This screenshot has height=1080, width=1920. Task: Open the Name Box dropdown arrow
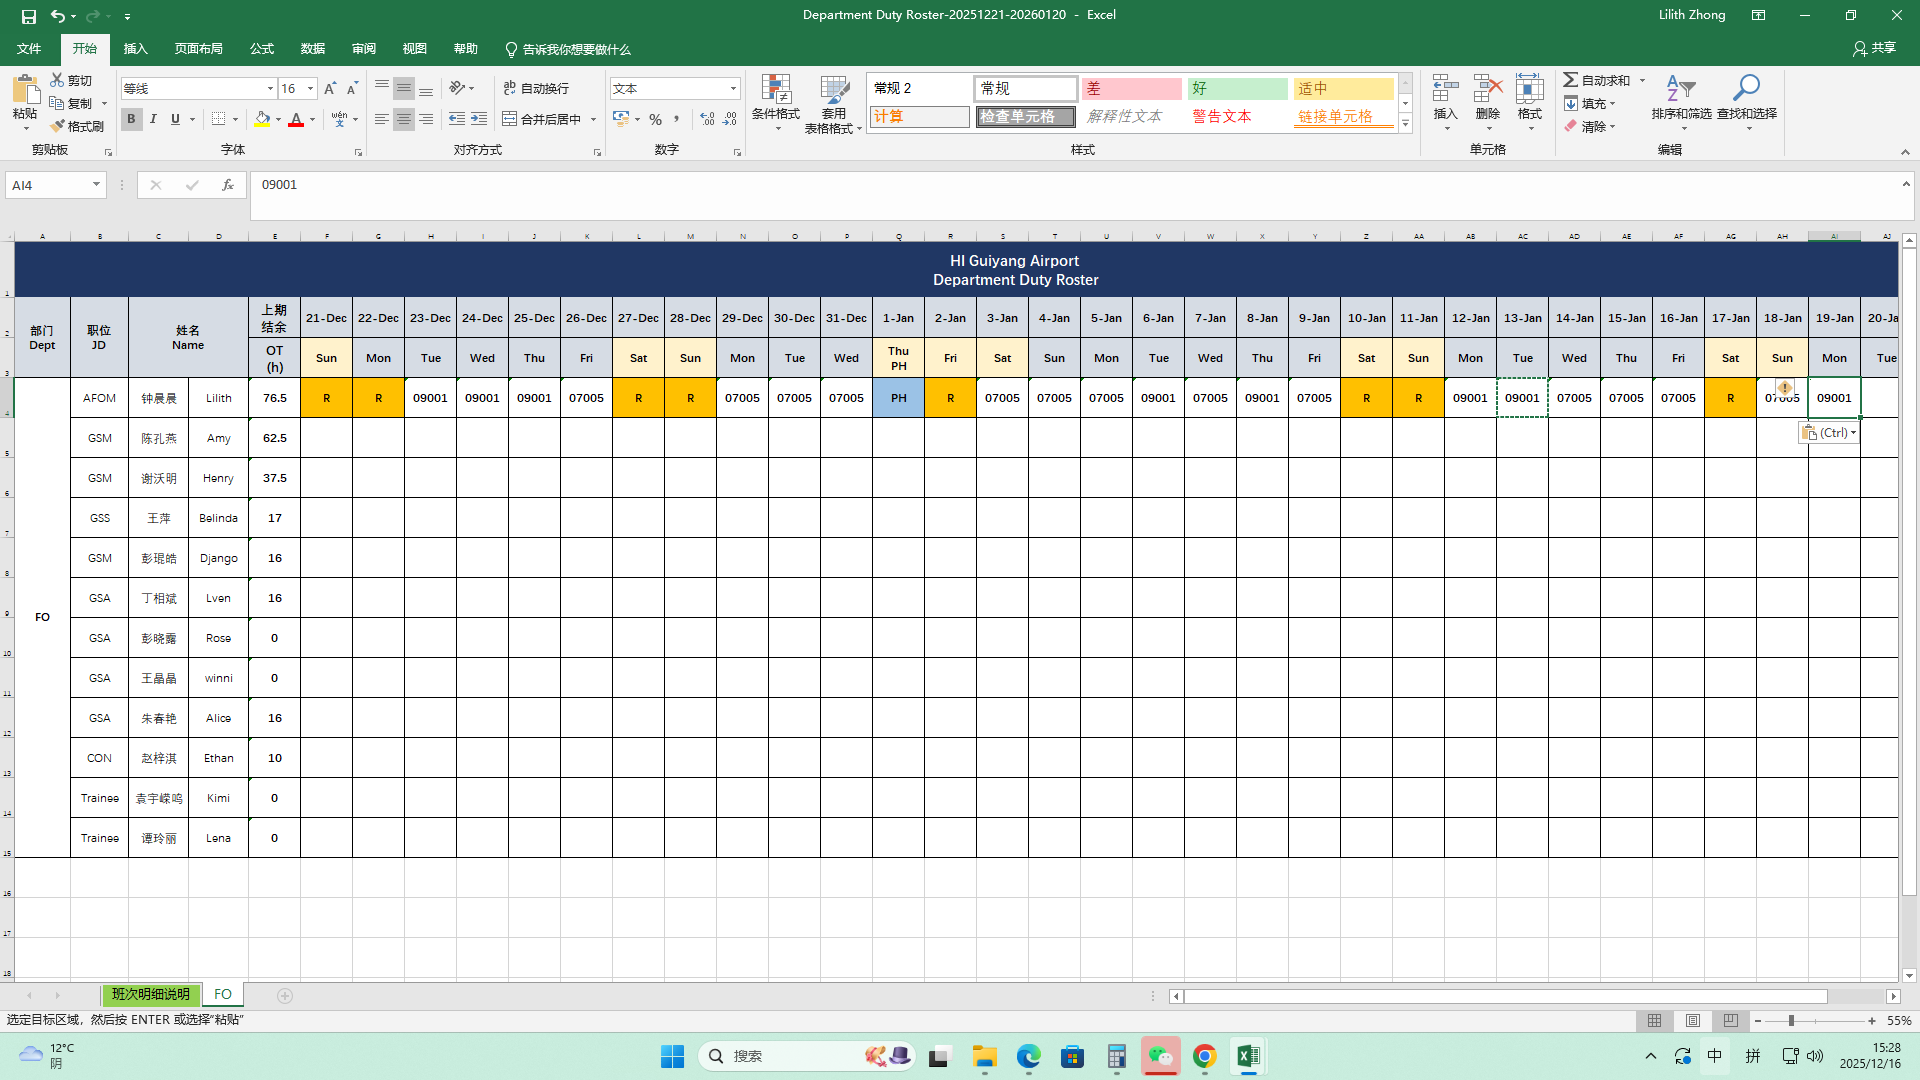pyautogui.click(x=96, y=185)
